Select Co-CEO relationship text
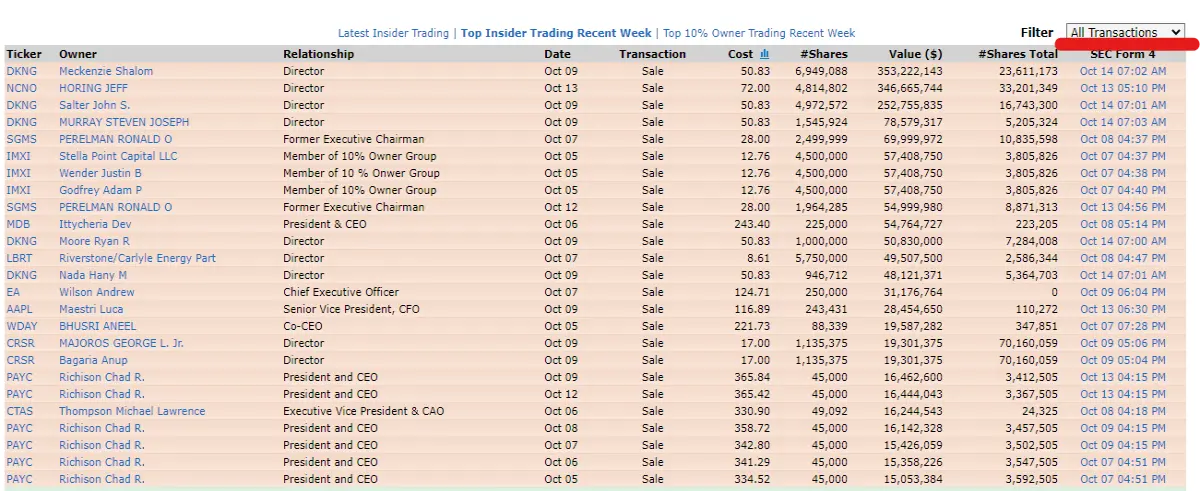1200x491 pixels. (304, 326)
